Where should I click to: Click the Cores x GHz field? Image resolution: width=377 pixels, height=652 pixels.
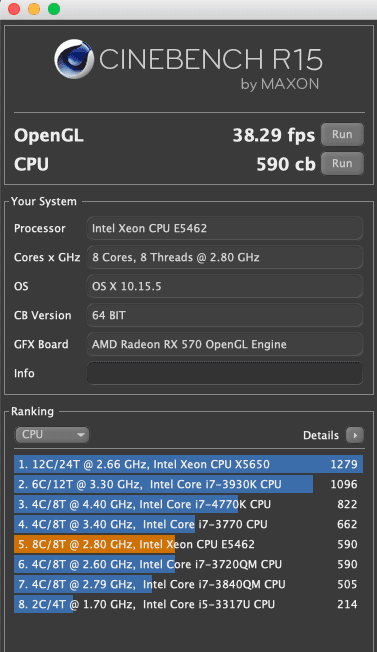click(224, 257)
